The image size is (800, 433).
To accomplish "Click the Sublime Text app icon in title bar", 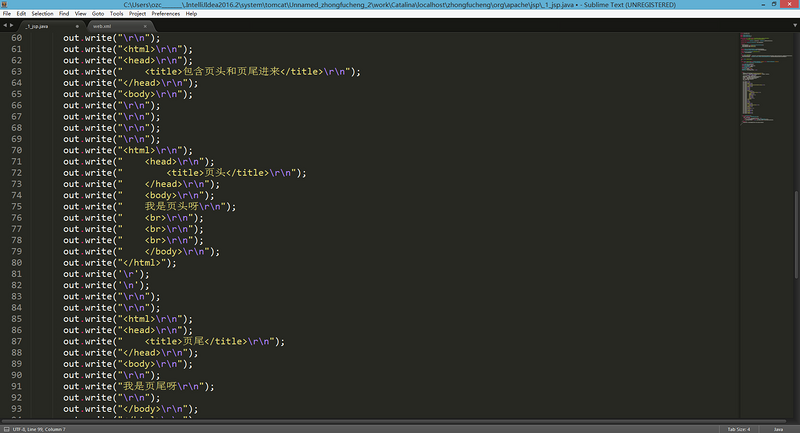I will coord(4,4).
